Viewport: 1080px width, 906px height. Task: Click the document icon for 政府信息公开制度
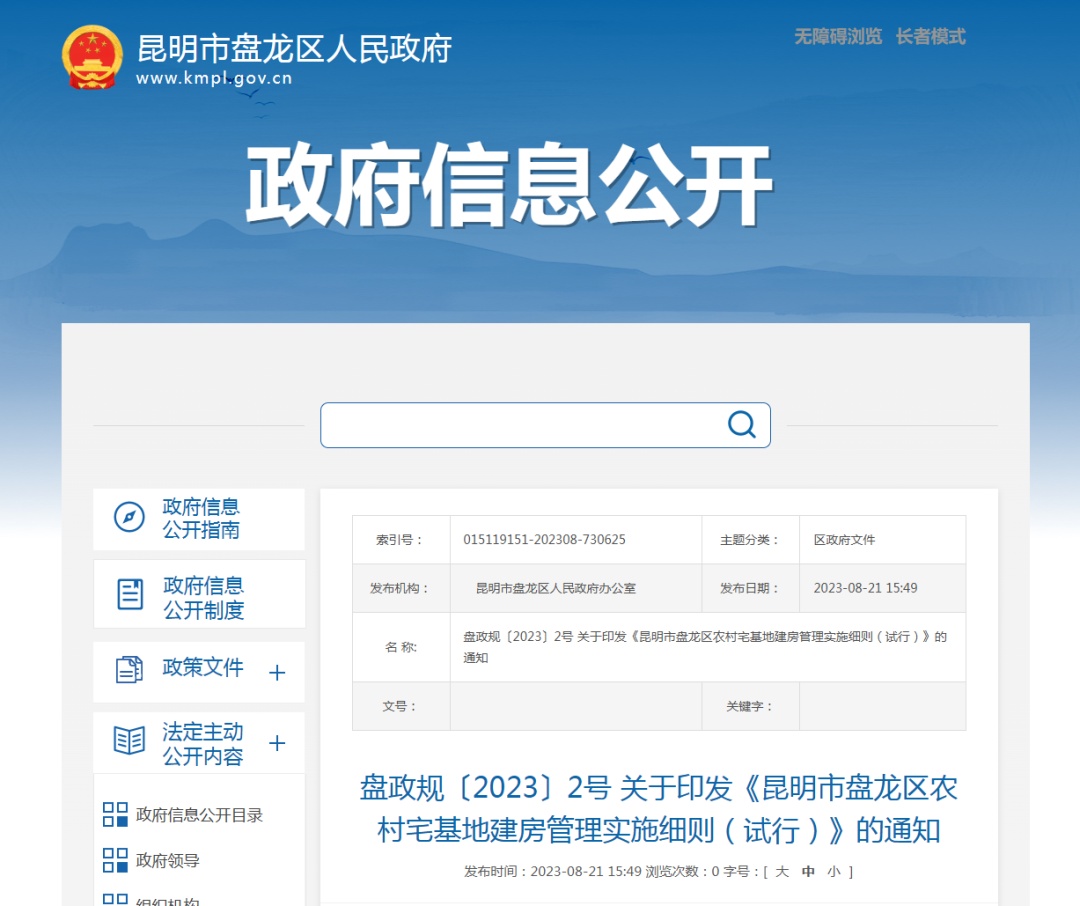click(130, 594)
